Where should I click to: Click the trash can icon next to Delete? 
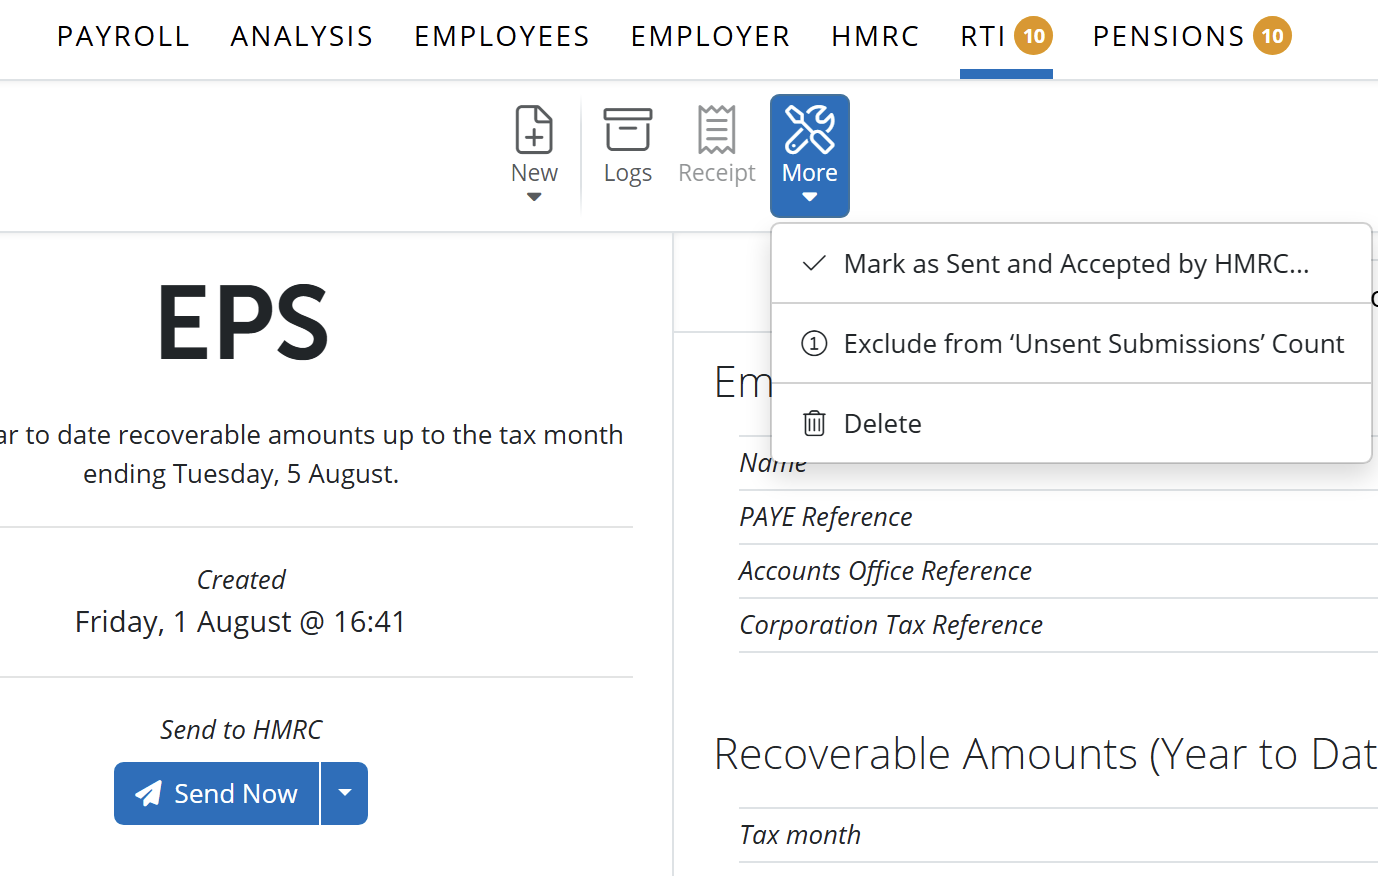pos(815,423)
